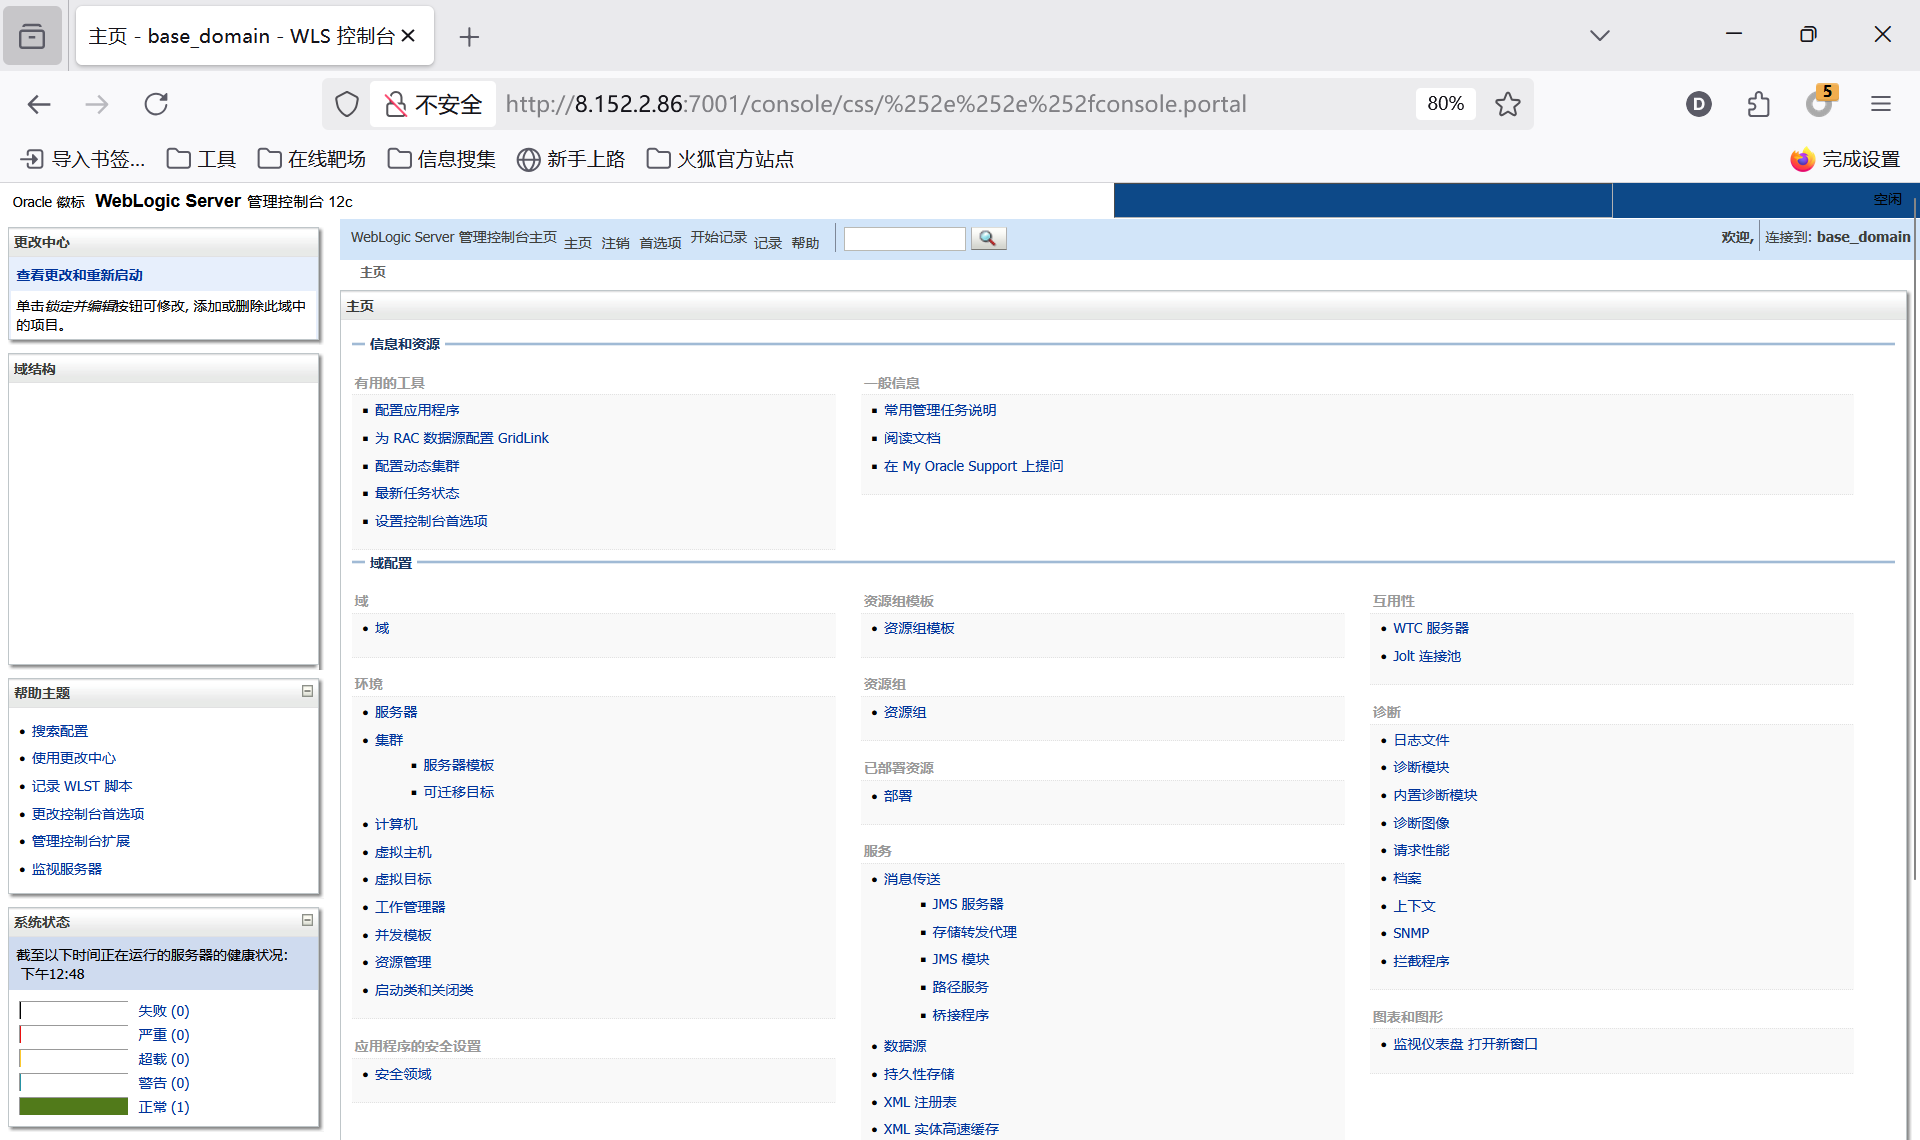Click 开始记录 in the toolbar

pyautogui.click(x=719, y=237)
